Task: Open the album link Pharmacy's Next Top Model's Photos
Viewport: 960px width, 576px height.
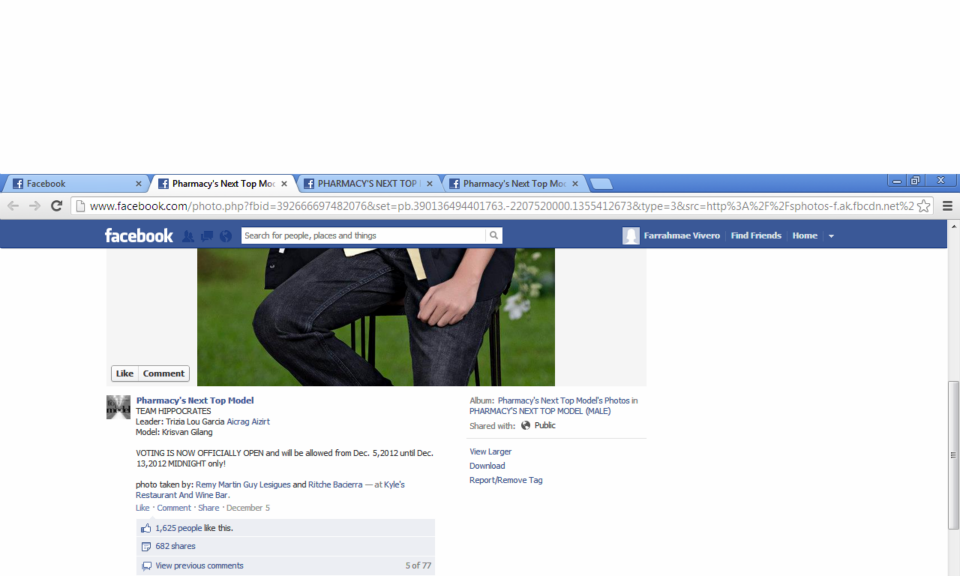Action: click(563, 401)
